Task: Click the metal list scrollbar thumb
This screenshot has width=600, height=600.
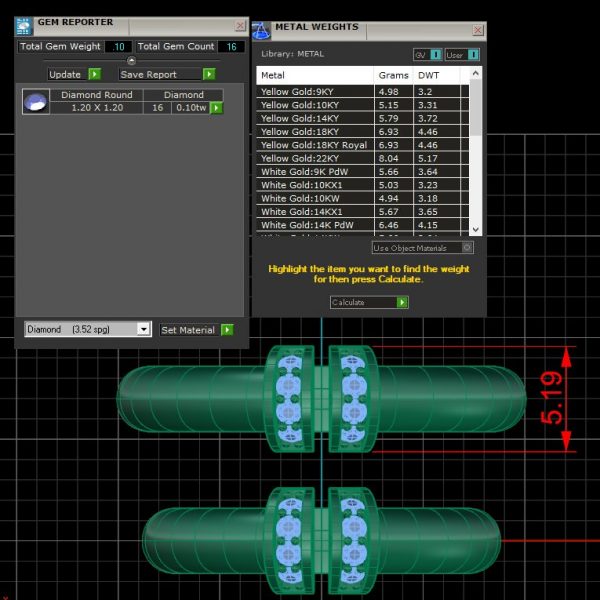Action: click(x=476, y=107)
